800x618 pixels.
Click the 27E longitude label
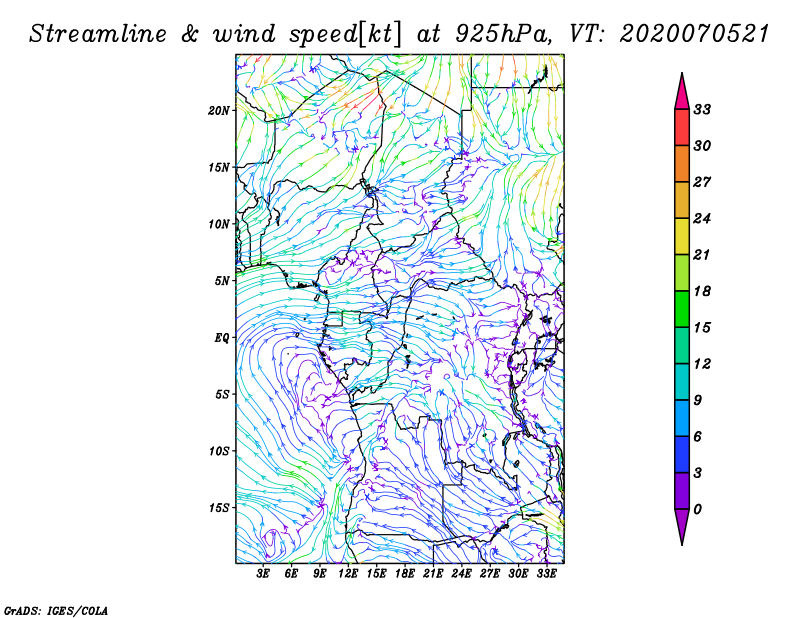point(490,574)
